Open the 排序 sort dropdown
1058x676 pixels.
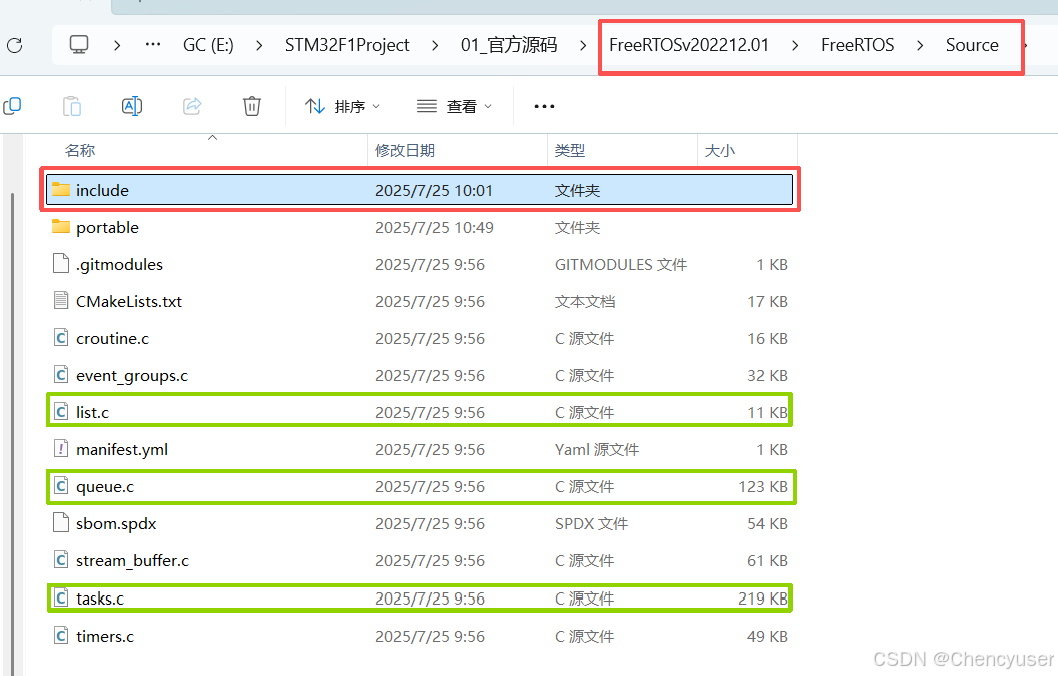(342, 106)
